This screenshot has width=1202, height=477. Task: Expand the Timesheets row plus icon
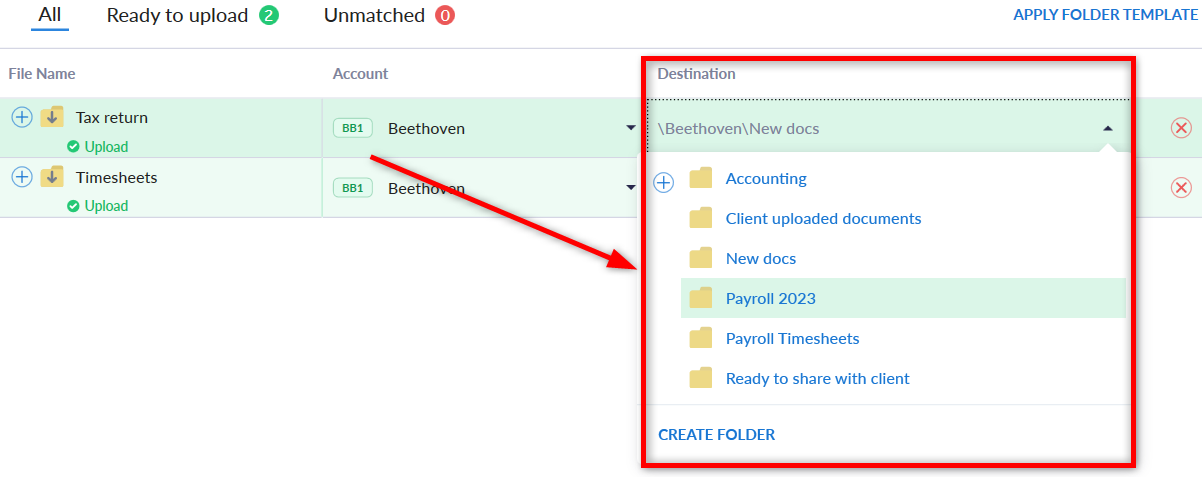pyautogui.click(x=22, y=177)
